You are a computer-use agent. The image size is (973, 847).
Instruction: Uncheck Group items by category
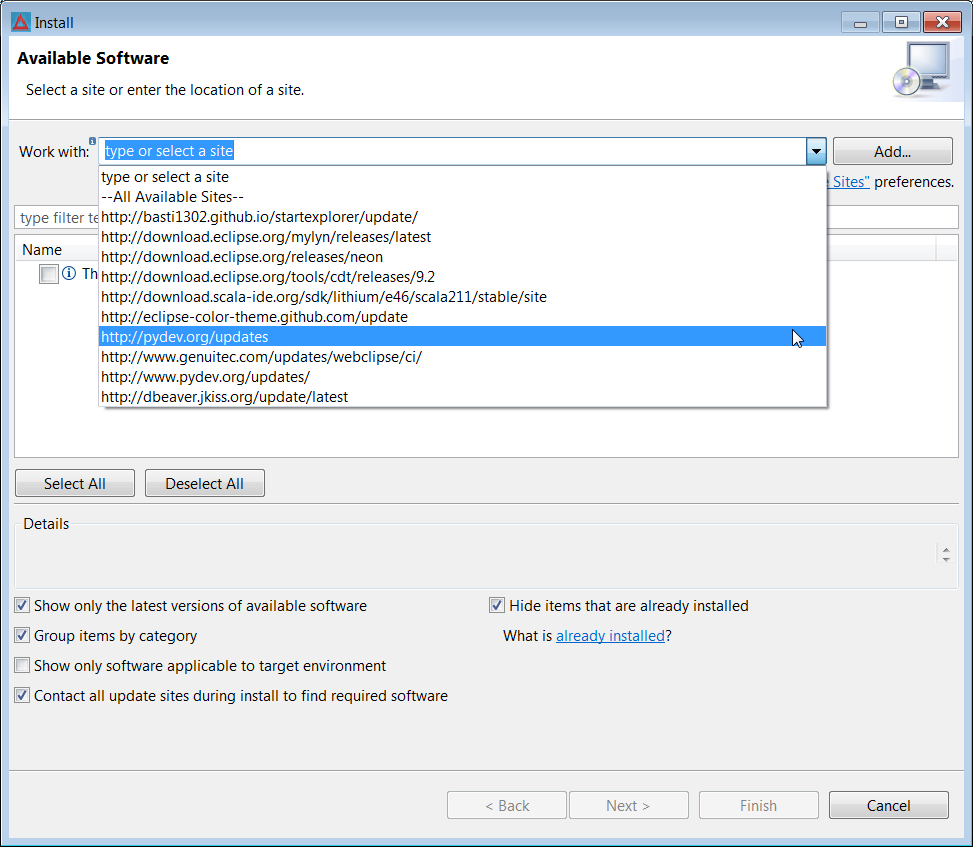tap(22, 635)
